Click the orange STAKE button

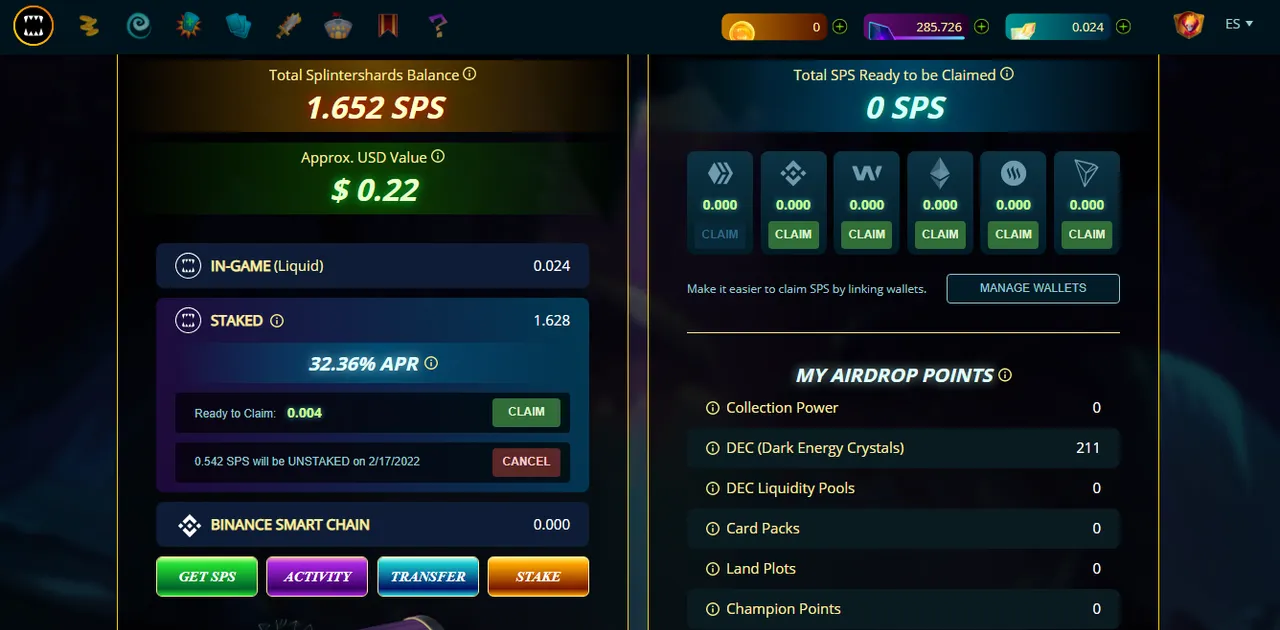point(538,577)
